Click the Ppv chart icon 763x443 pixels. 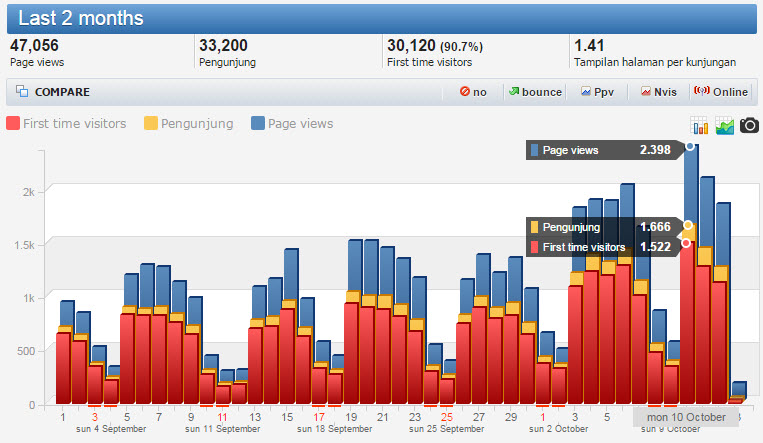pos(586,91)
